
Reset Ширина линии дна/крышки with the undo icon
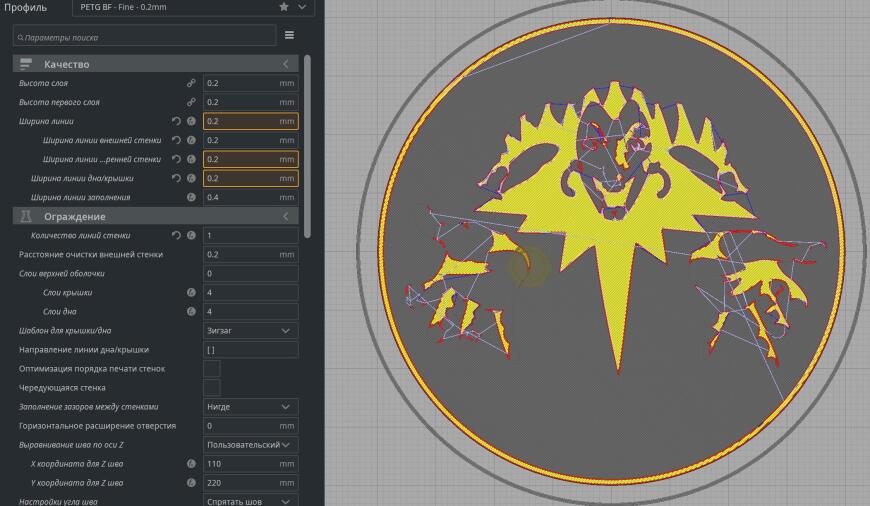pyautogui.click(x=176, y=178)
